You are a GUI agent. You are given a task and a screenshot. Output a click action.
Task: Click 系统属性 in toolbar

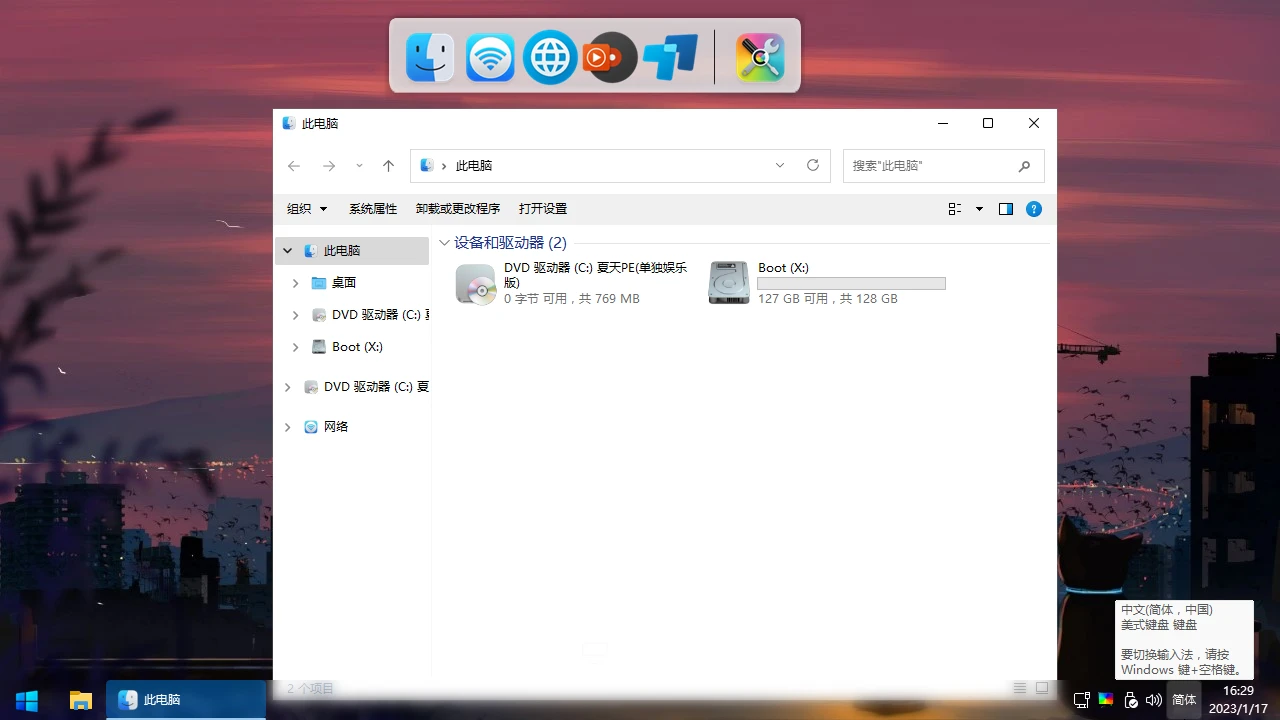click(373, 209)
